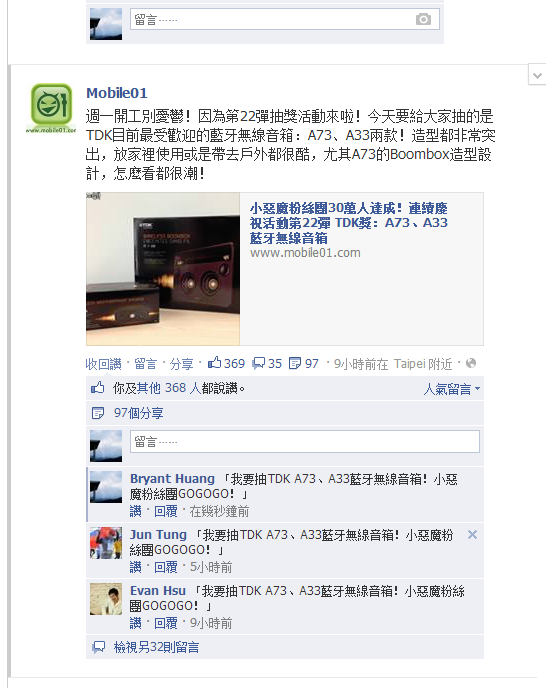Toggle 讚 on Bryant Huang's comment
The width and height of the screenshot is (546, 688).
point(136,511)
